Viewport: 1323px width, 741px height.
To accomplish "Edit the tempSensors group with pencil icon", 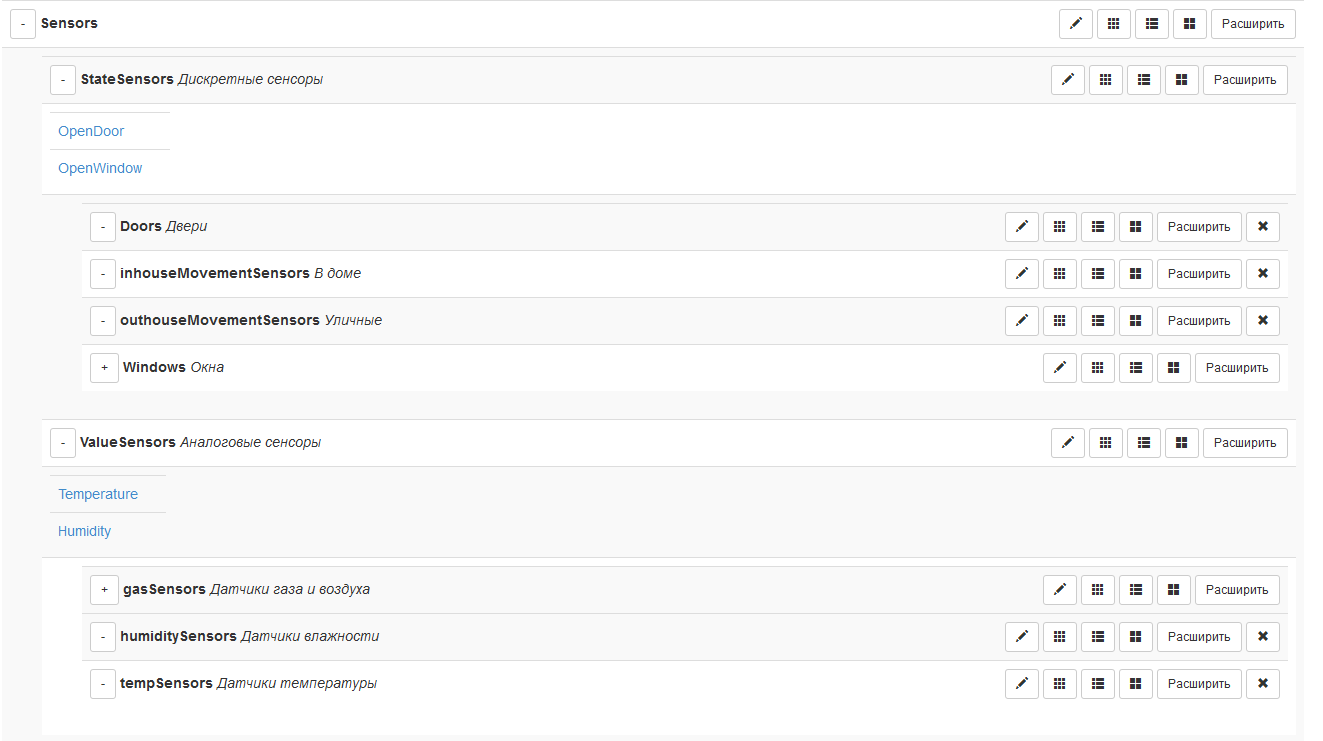I will pyautogui.click(x=1021, y=684).
